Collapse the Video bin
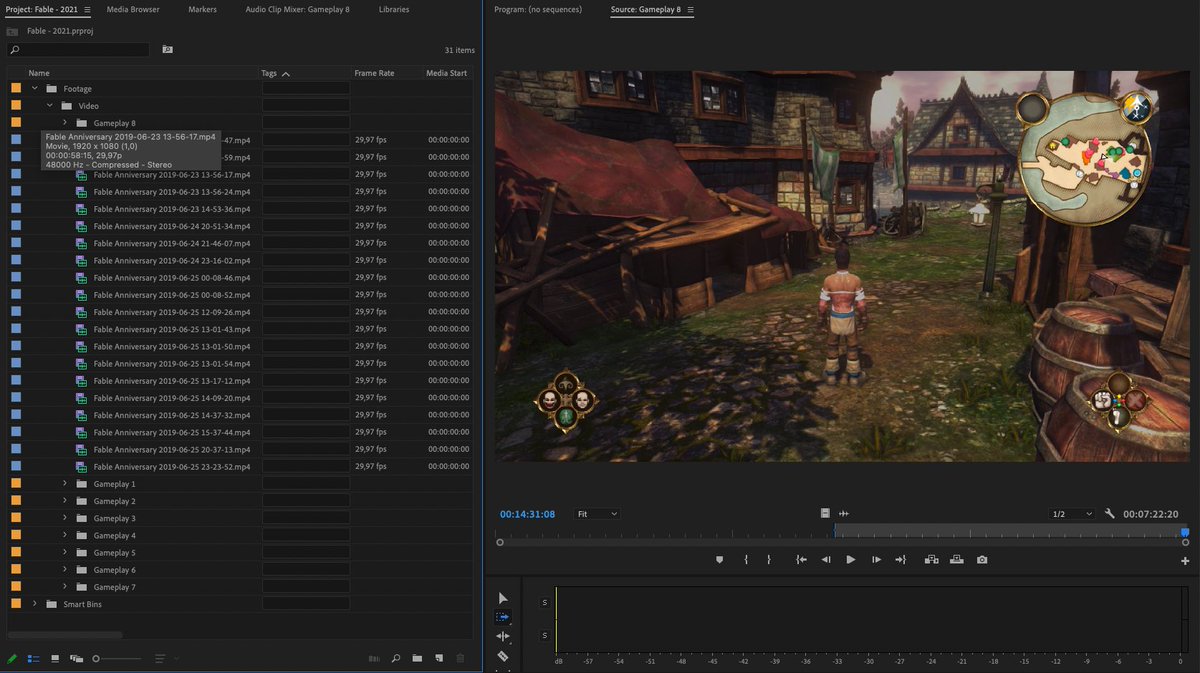 (x=49, y=106)
